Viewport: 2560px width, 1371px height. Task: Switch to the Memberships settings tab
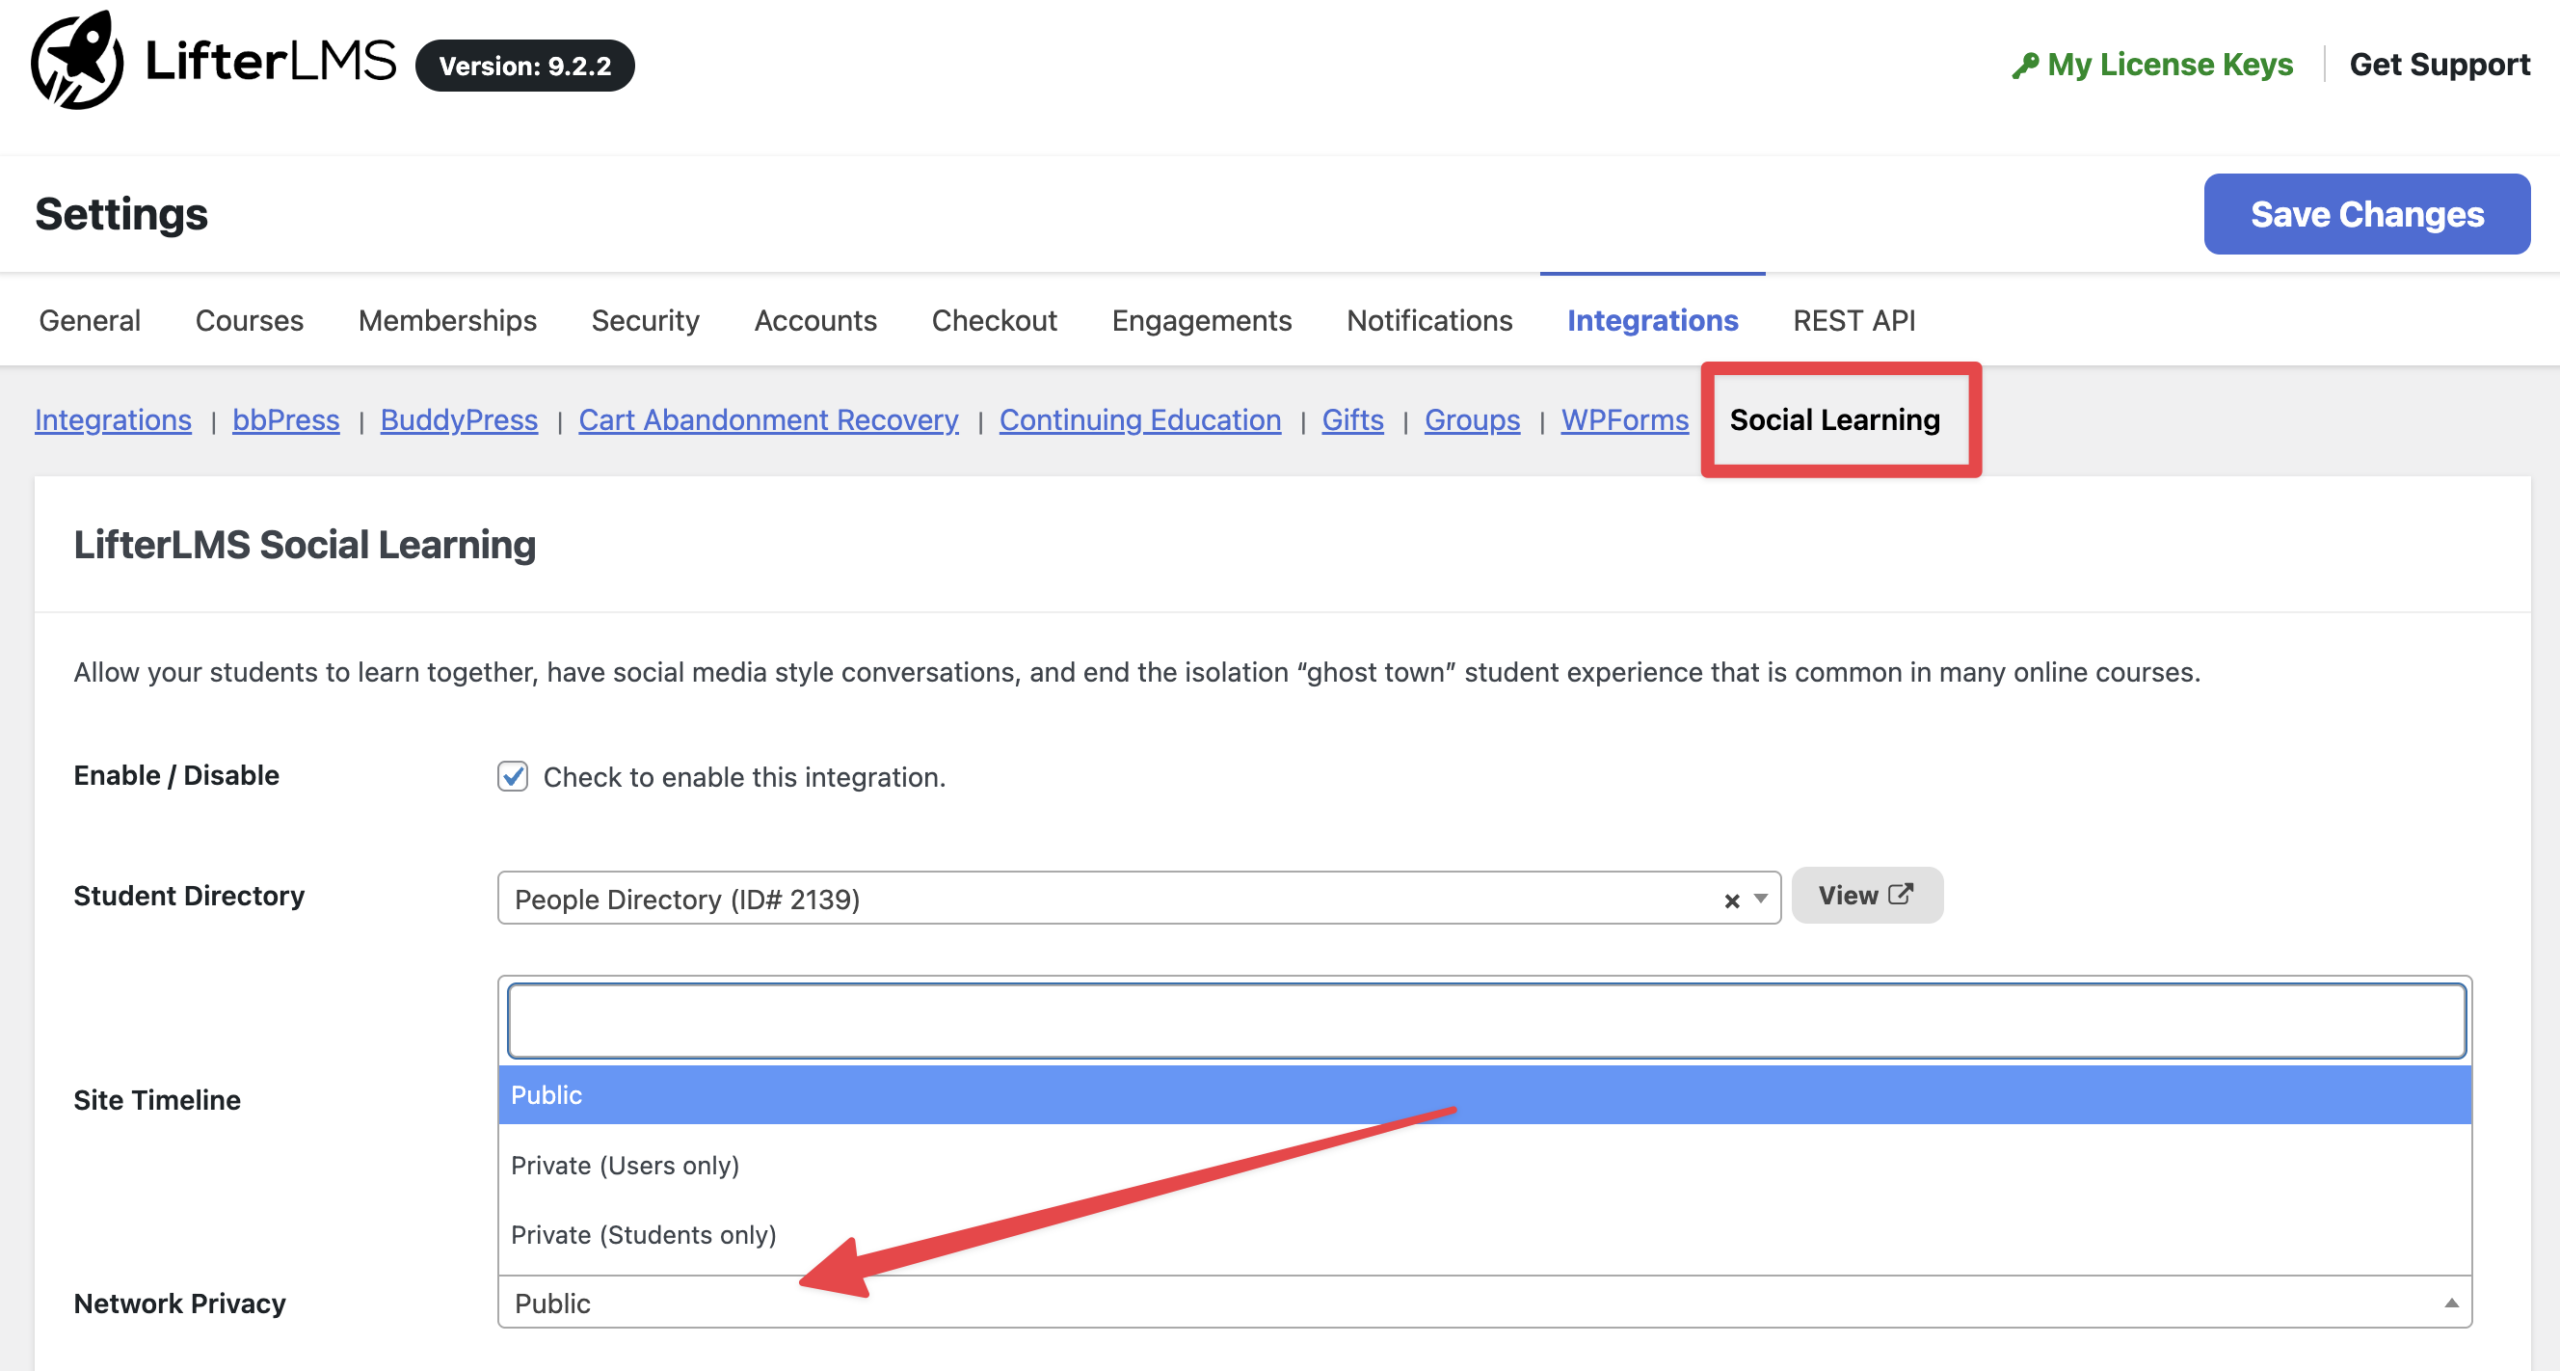tap(447, 321)
